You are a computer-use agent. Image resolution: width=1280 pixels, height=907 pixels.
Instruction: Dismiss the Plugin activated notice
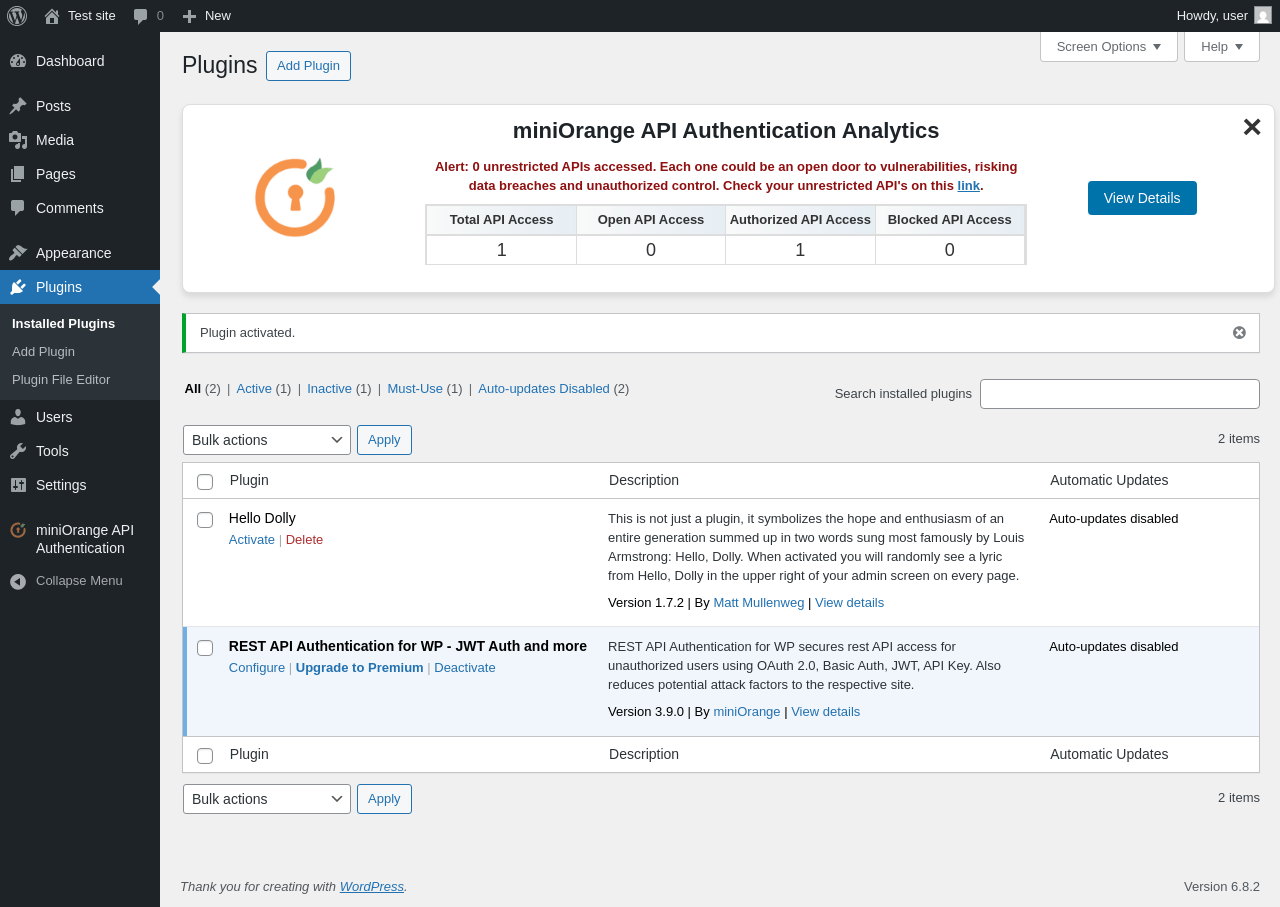pos(1239,333)
